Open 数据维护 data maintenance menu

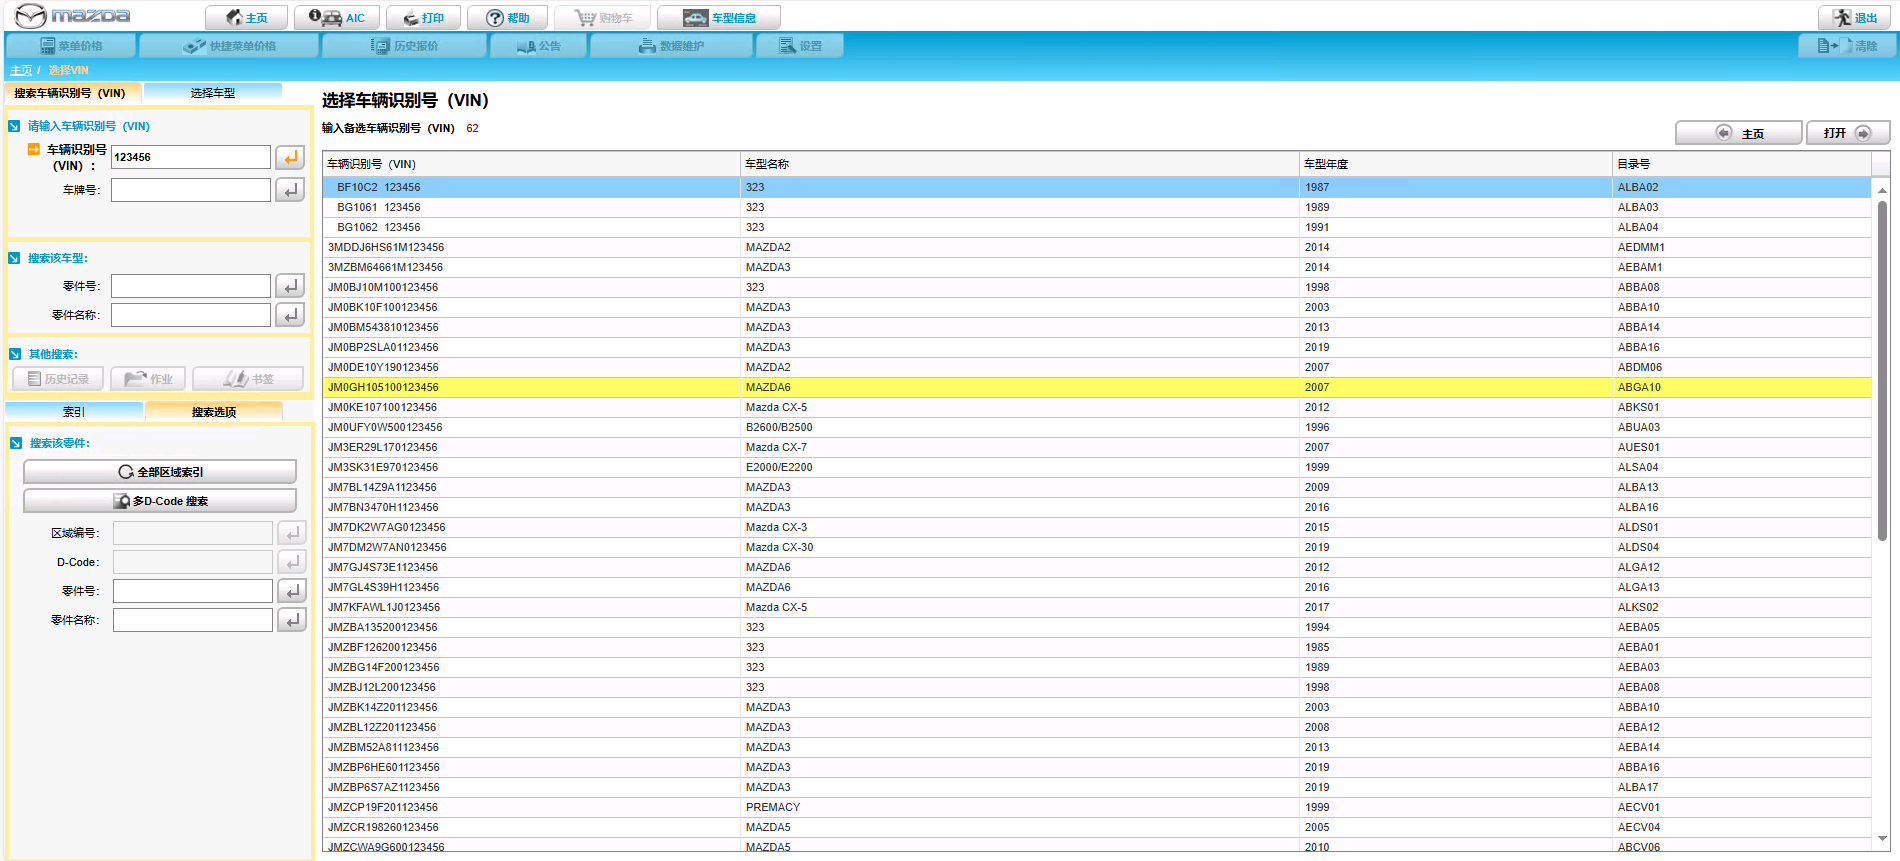[x=671, y=46]
